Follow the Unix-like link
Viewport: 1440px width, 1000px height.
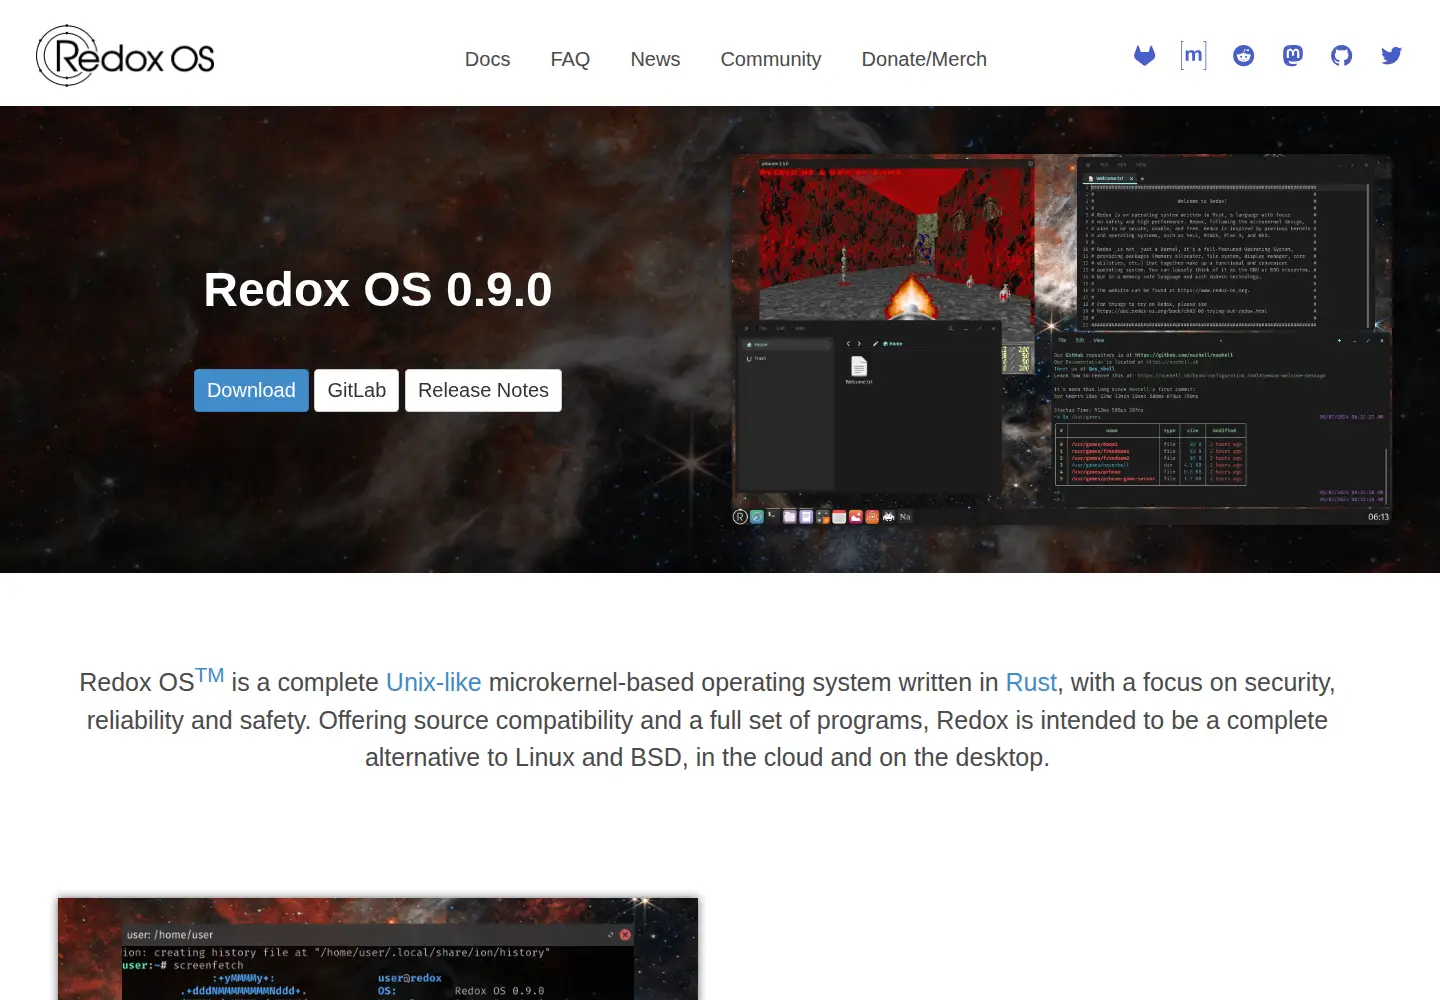click(x=434, y=682)
